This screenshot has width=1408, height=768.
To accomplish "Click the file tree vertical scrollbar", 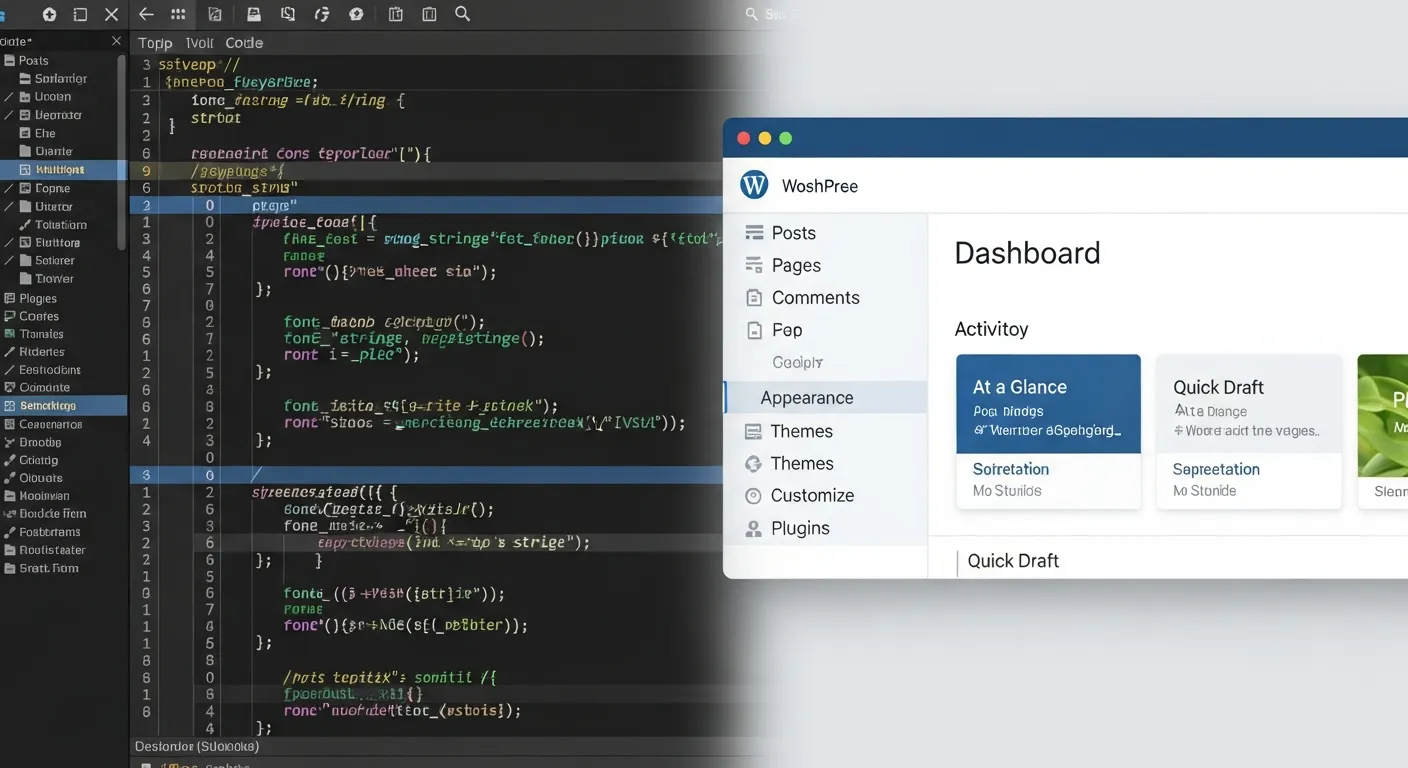I will click(123, 150).
